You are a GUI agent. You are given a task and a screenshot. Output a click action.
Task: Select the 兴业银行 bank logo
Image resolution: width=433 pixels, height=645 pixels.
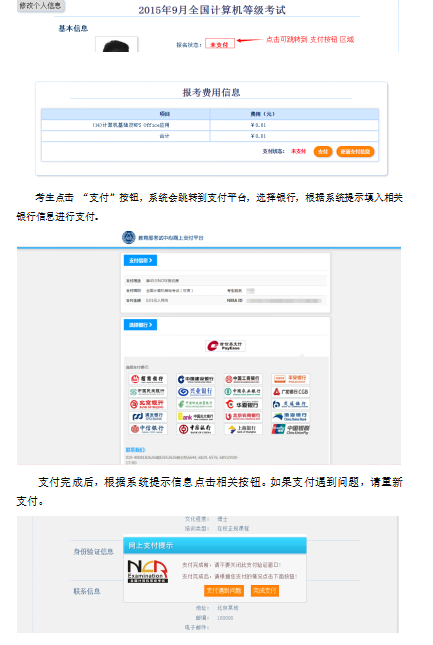196,392
